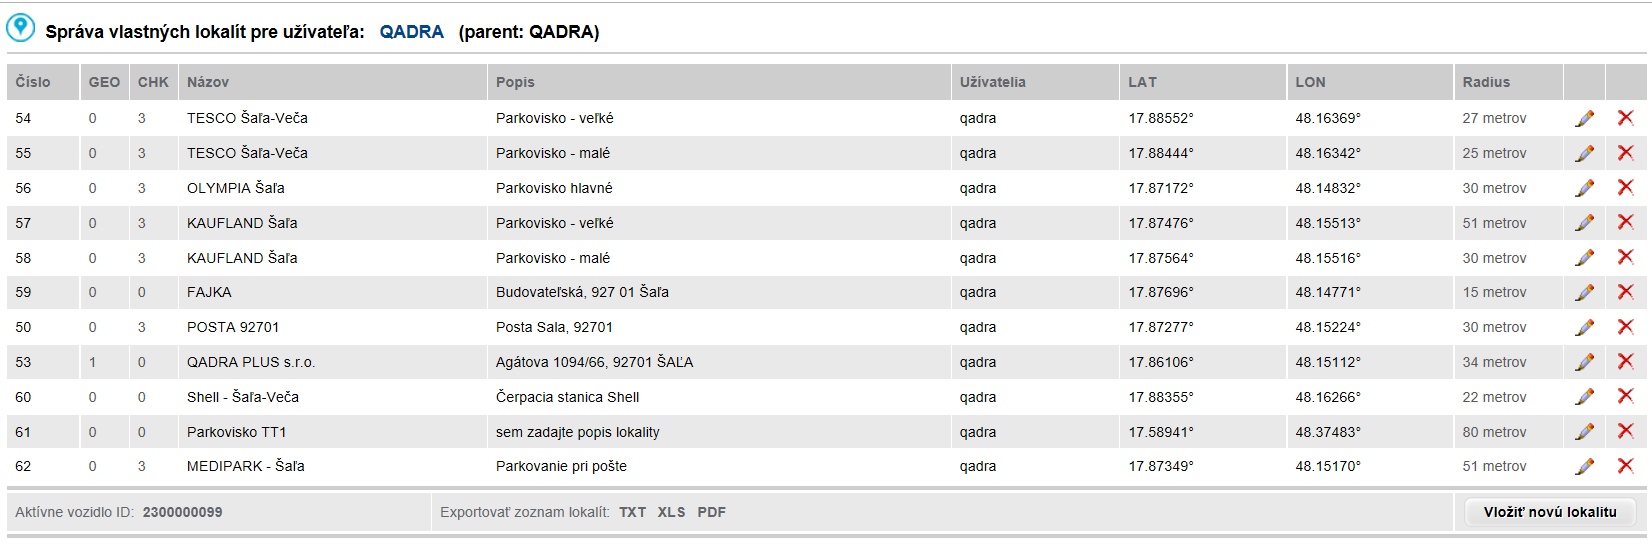Edit Parkovisko TT1 location
Image resolution: width=1652 pixels, height=548 pixels.
(1584, 432)
